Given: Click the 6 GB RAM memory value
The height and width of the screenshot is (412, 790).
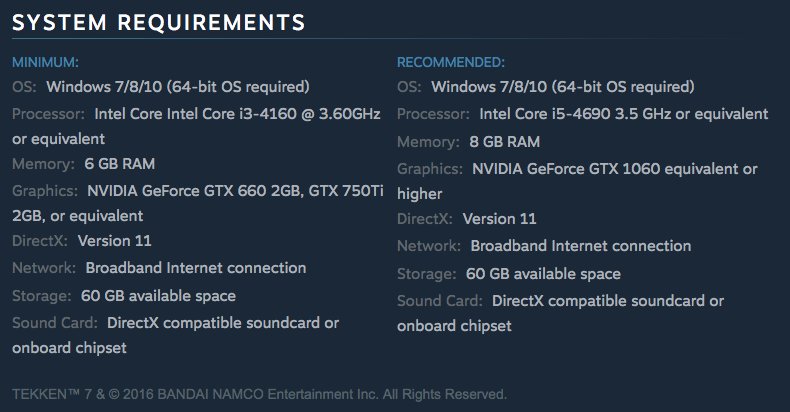Looking at the screenshot, I should (120, 164).
